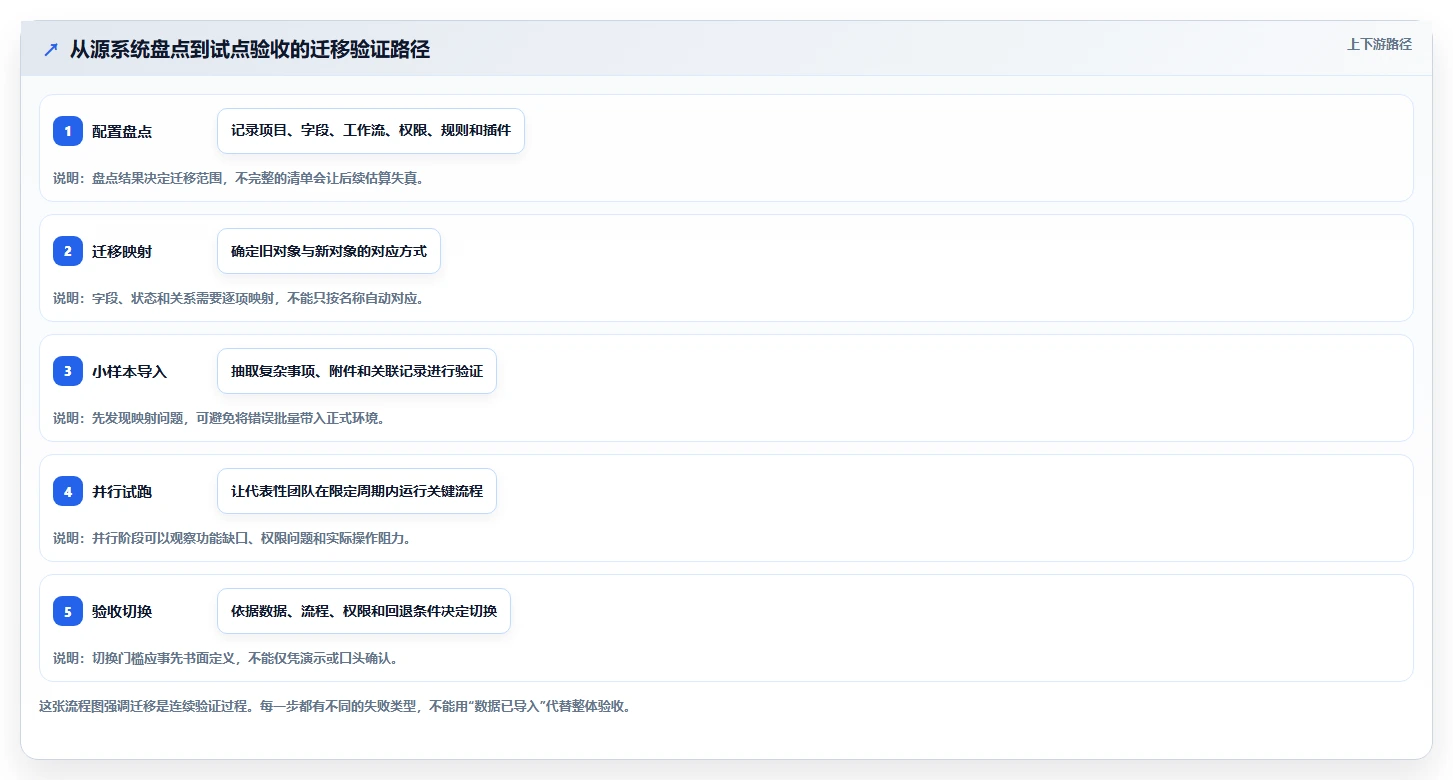Screen dimensions: 1453x780
Task: Click the 依据数据、流程、权限和回退条件 box
Action: [x=364, y=611]
